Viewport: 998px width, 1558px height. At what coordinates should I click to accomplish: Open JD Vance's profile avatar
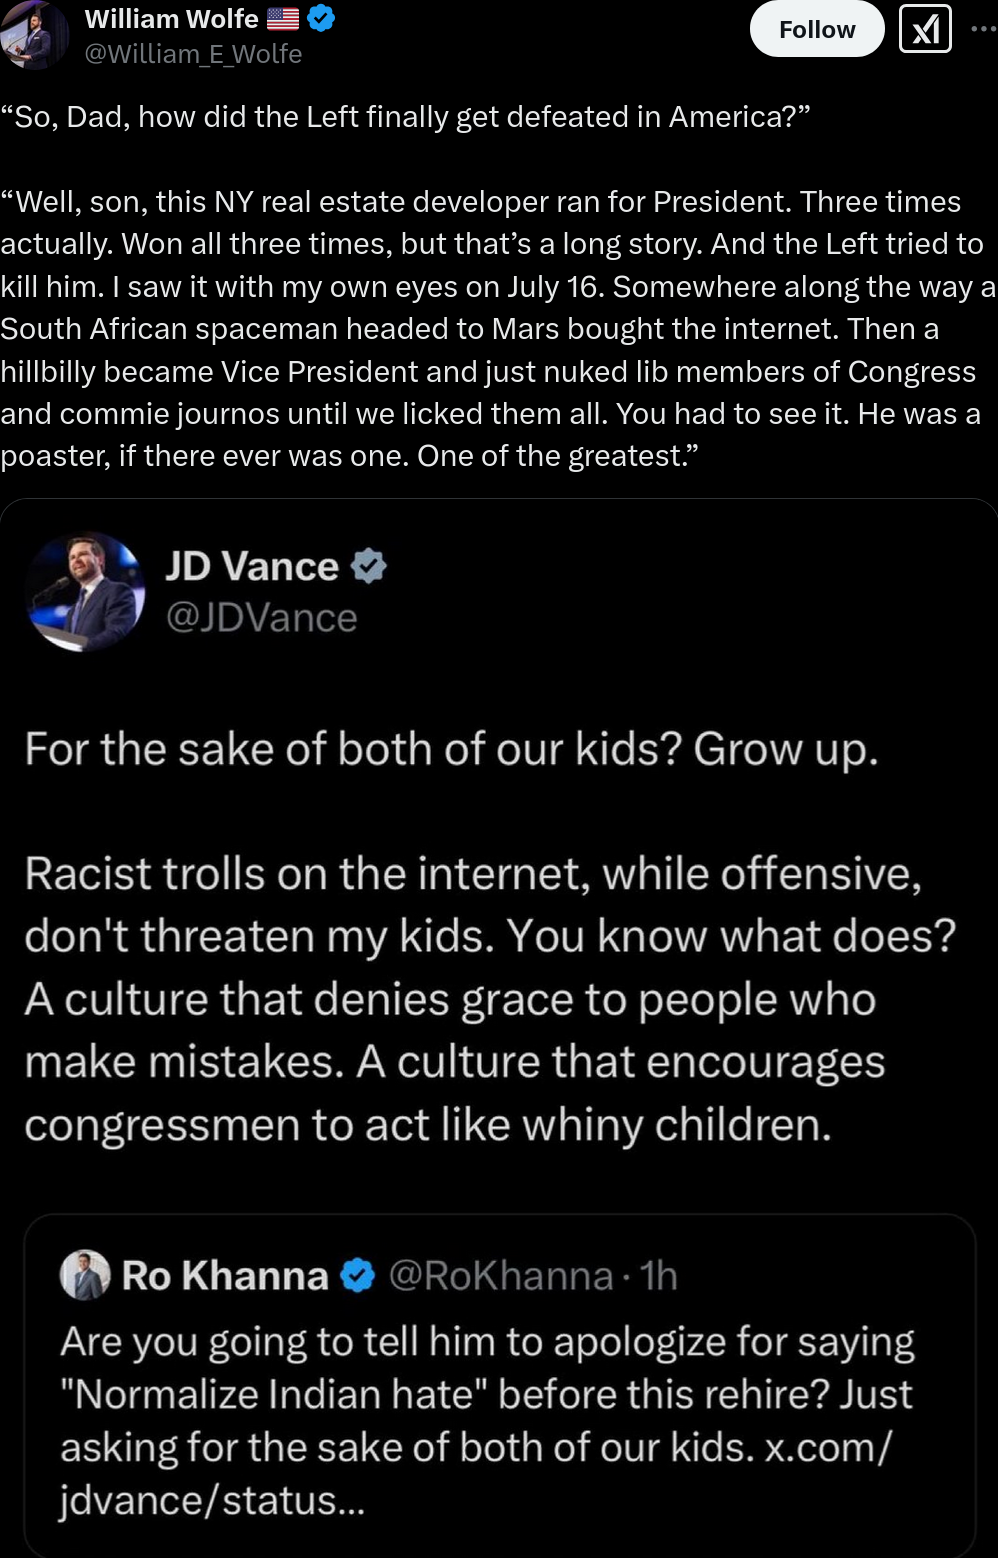point(86,591)
